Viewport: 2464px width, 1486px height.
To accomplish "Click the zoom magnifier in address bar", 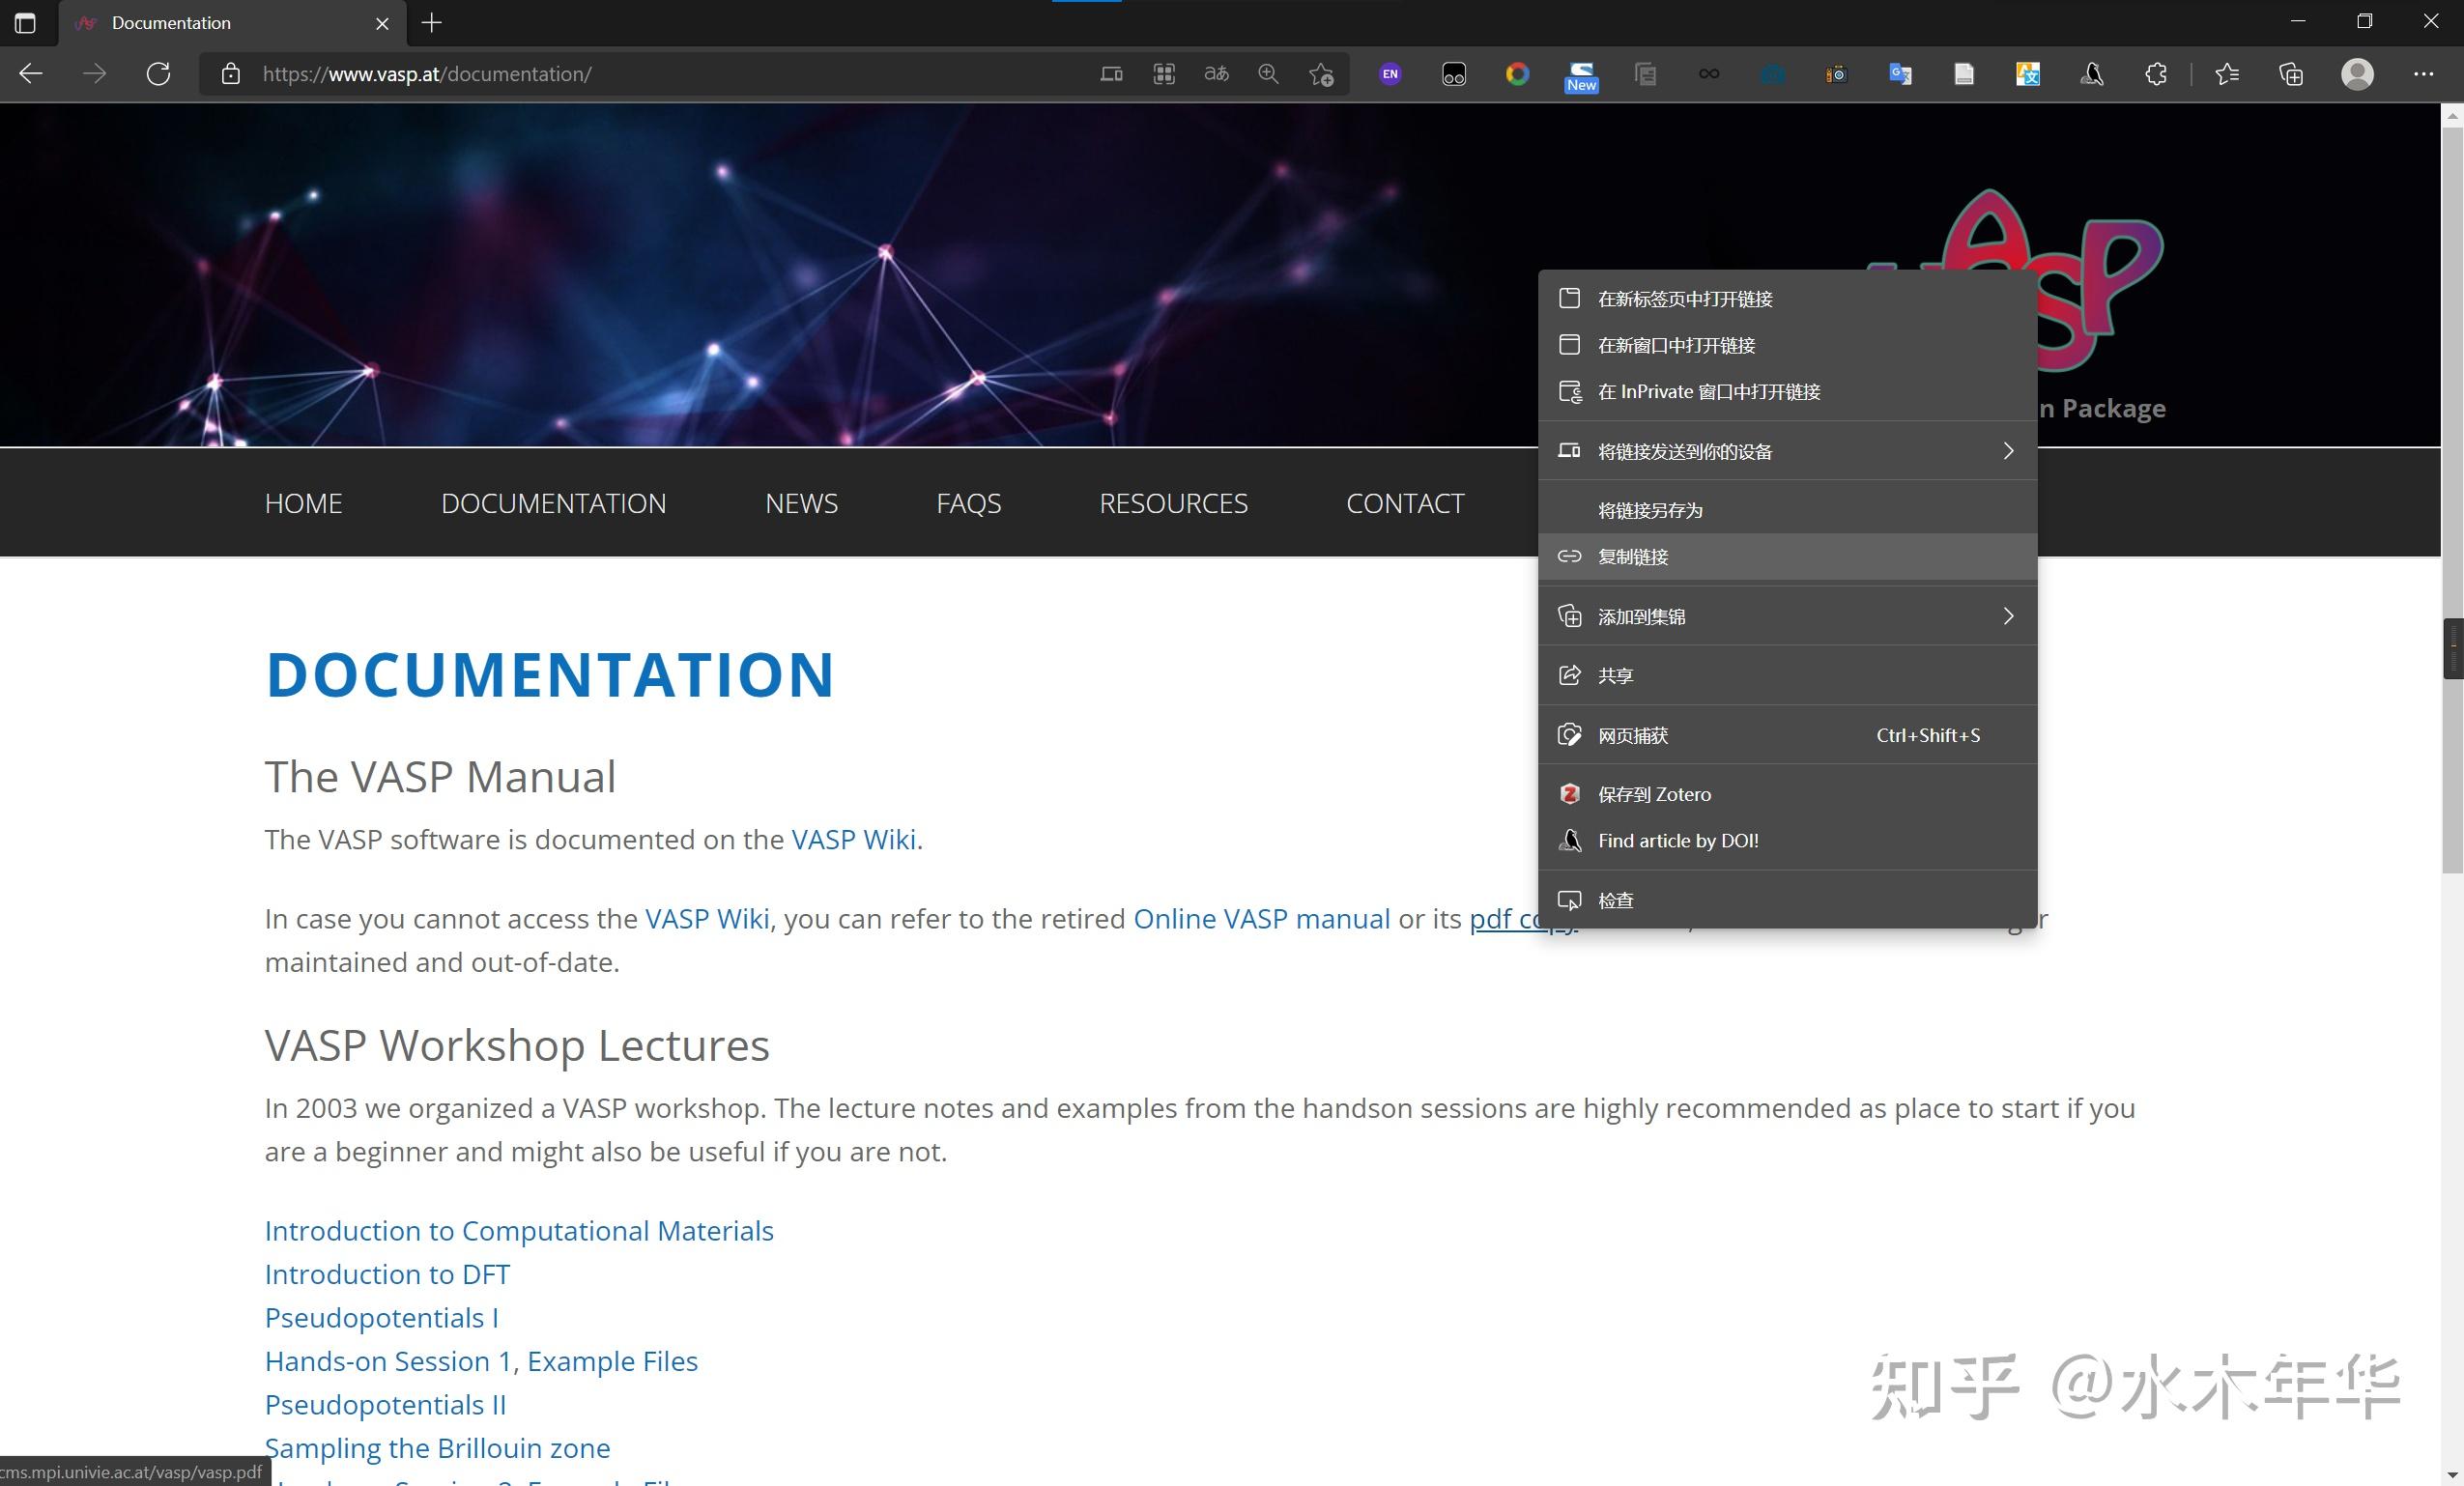I will tap(1268, 74).
